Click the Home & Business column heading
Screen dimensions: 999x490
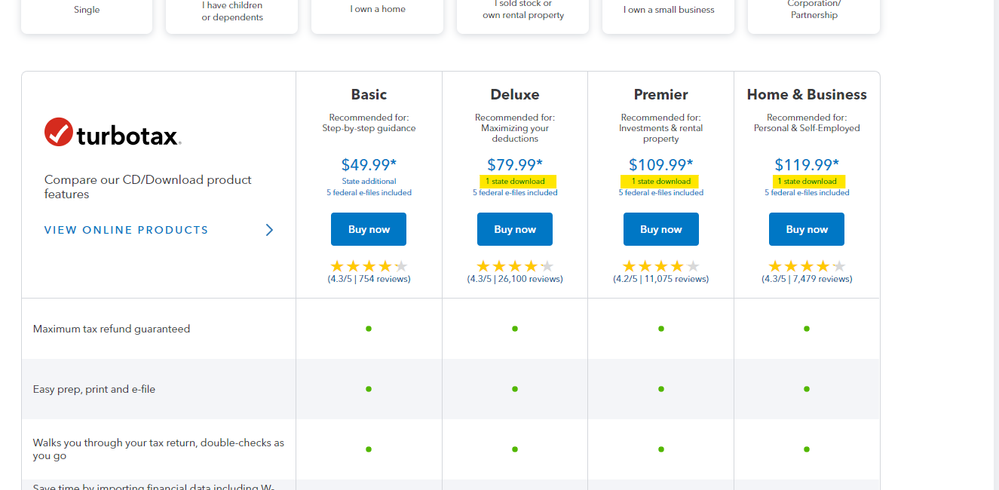coord(807,94)
